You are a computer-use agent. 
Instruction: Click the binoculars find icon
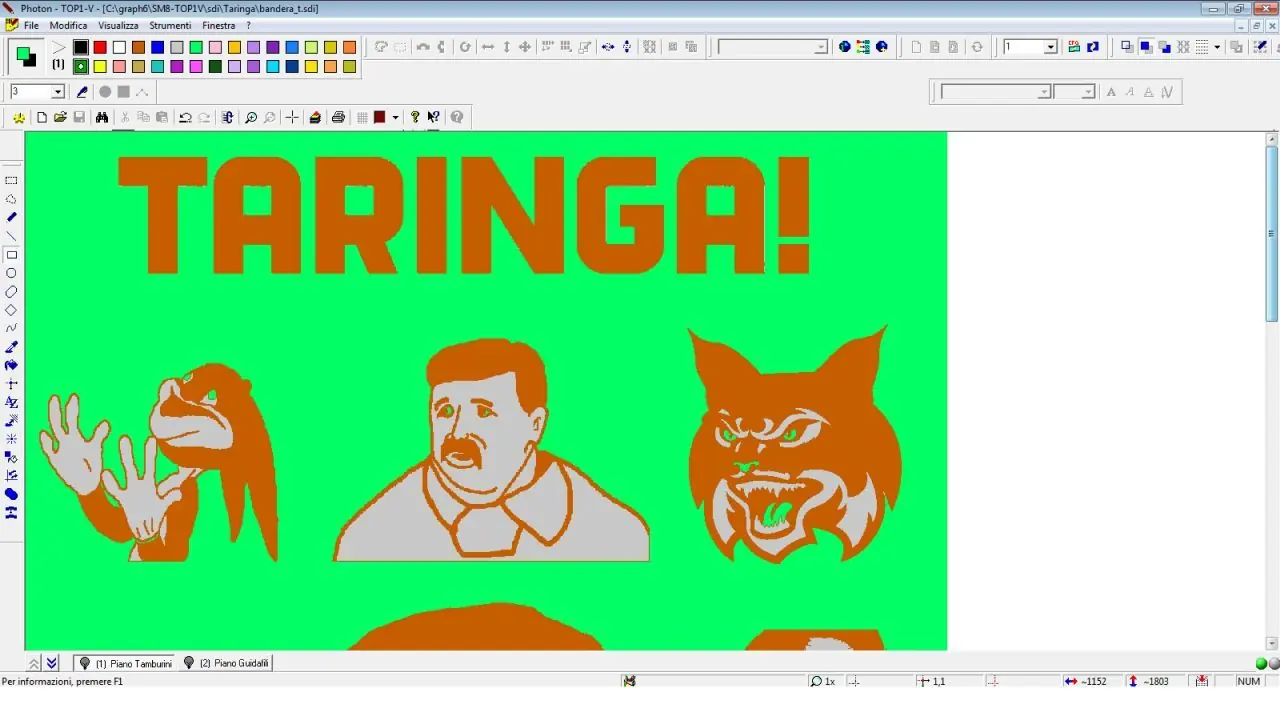101,117
